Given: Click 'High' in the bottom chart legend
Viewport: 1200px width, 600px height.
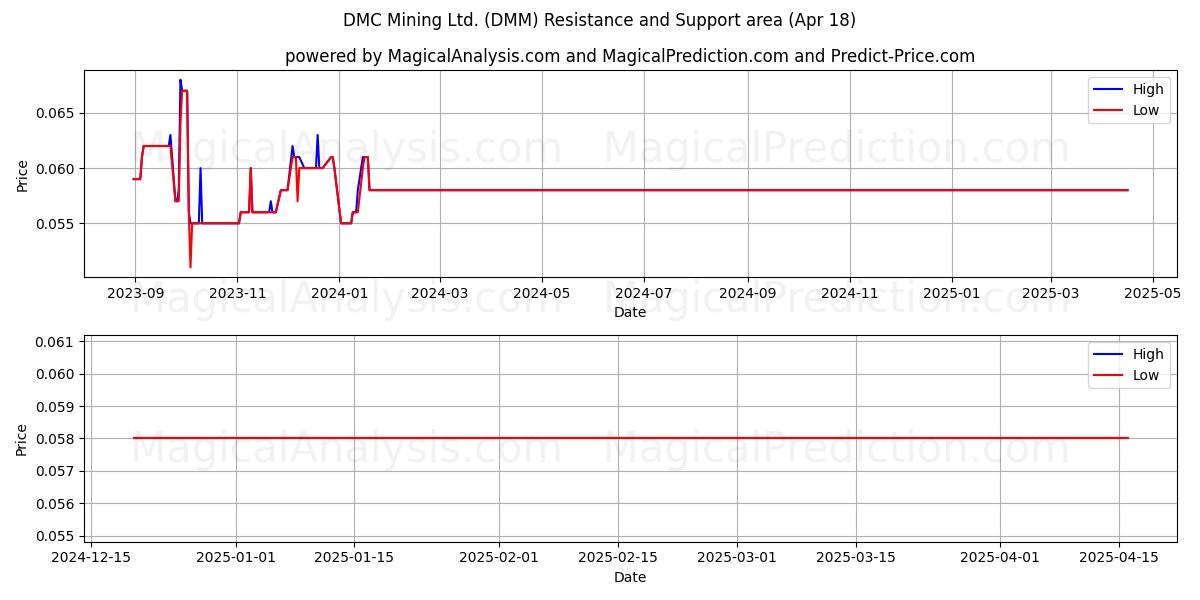Looking at the screenshot, I should pyautogui.click(x=1147, y=354).
